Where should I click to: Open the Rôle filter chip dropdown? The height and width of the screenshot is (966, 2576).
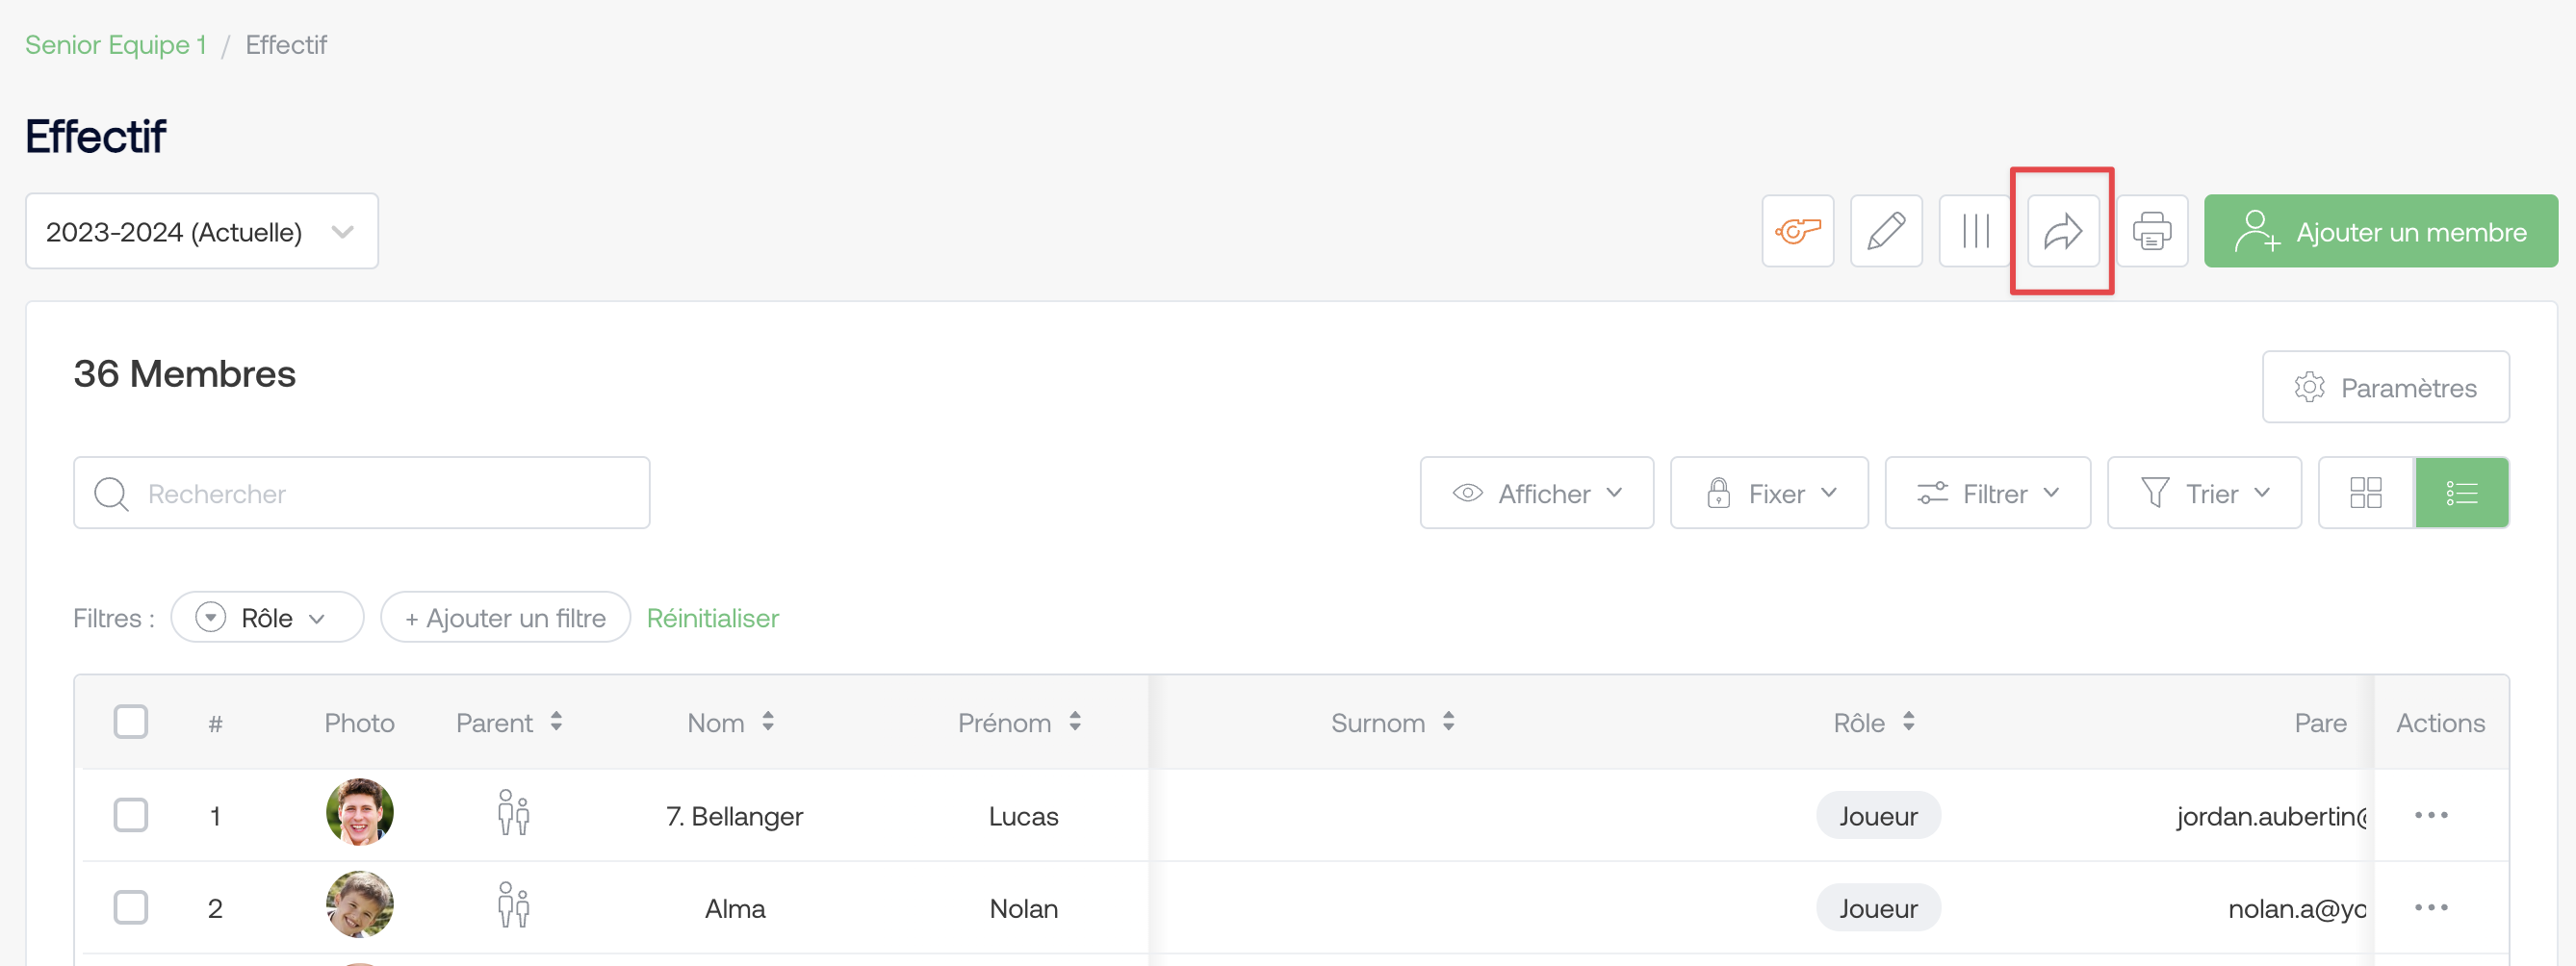click(267, 617)
